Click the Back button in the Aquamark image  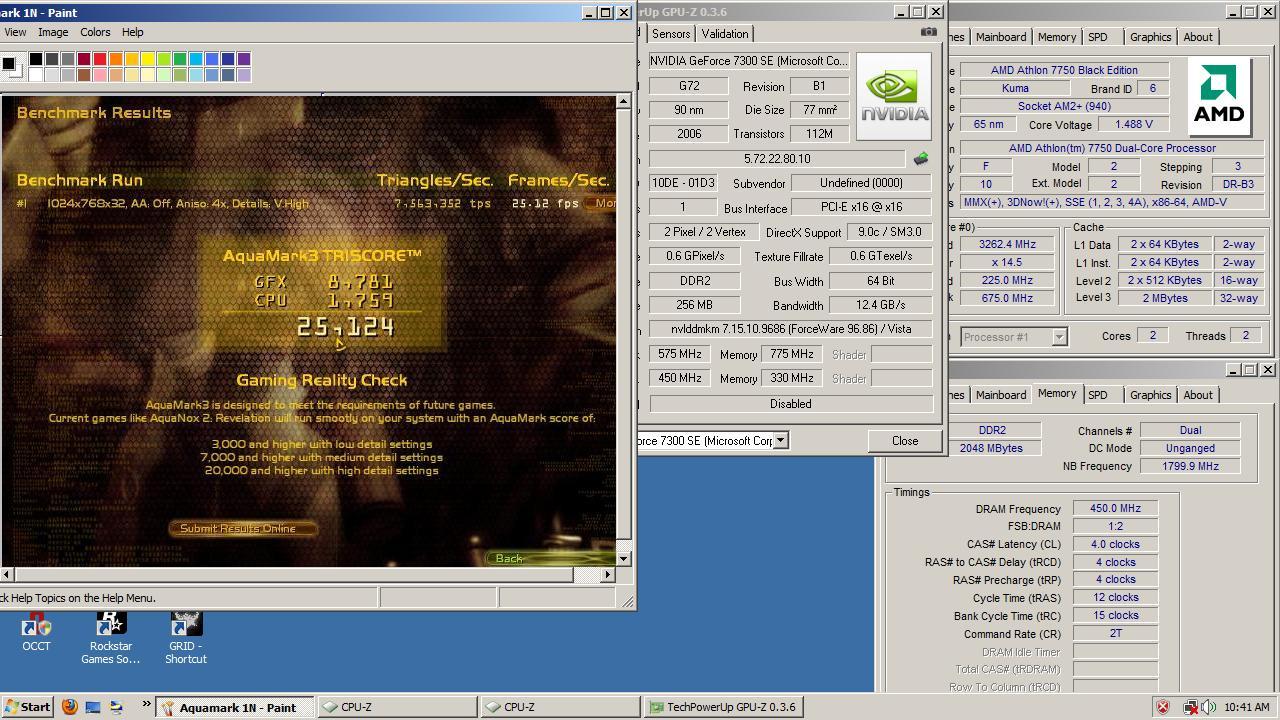click(x=510, y=558)
